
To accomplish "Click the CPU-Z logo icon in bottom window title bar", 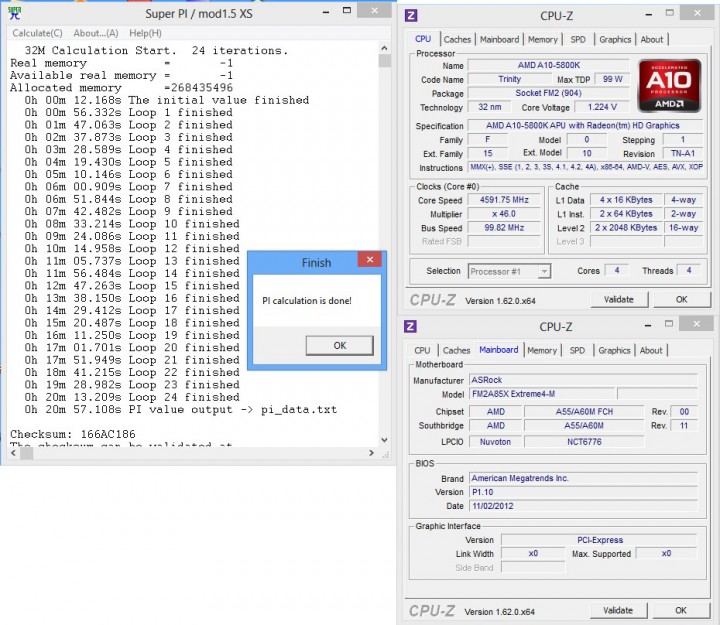I will (410, 327).
